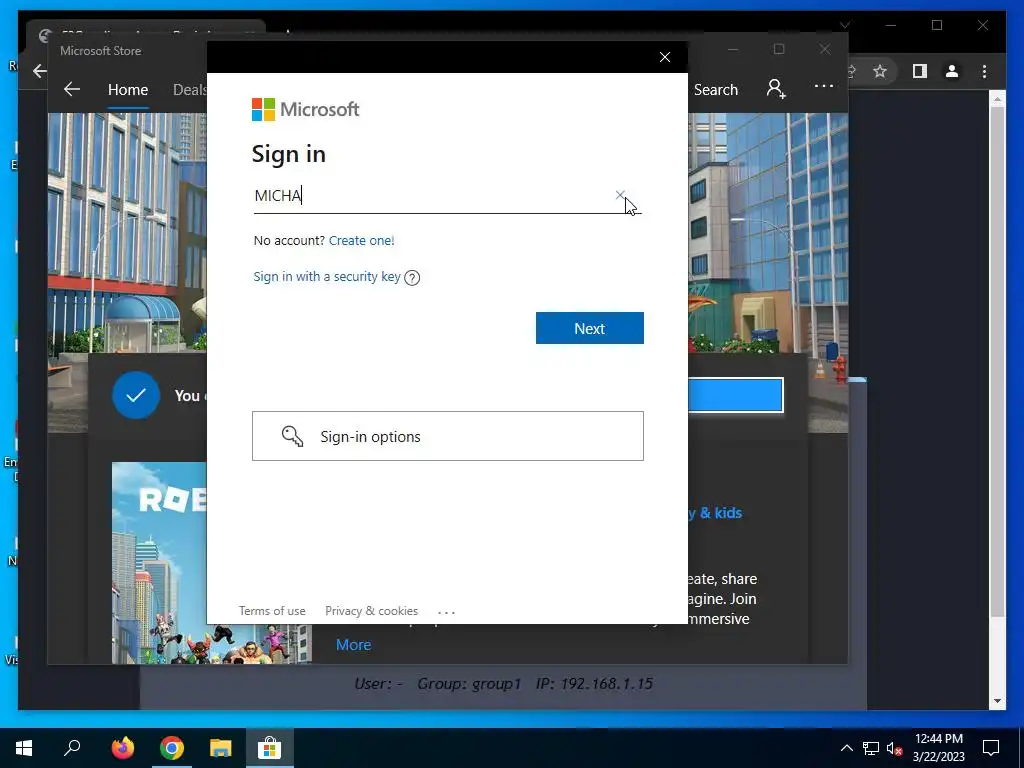Click the More link in Store
The image size is (1024, 768).
click(353, 645)
